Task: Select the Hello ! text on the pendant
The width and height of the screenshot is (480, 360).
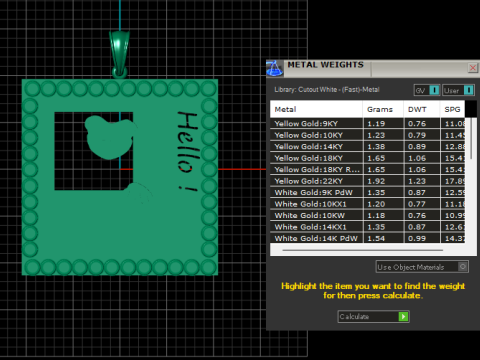Action: (188, 151)
